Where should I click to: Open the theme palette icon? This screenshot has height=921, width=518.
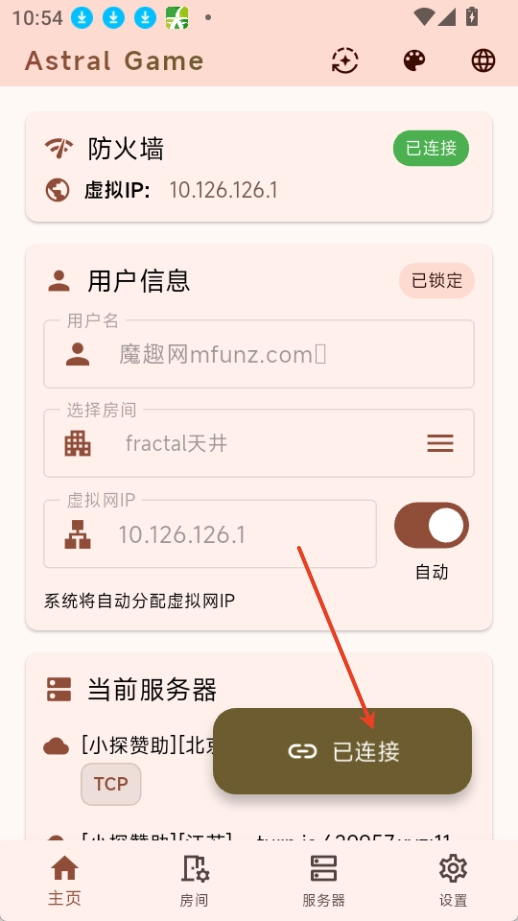tap(414, 60)
